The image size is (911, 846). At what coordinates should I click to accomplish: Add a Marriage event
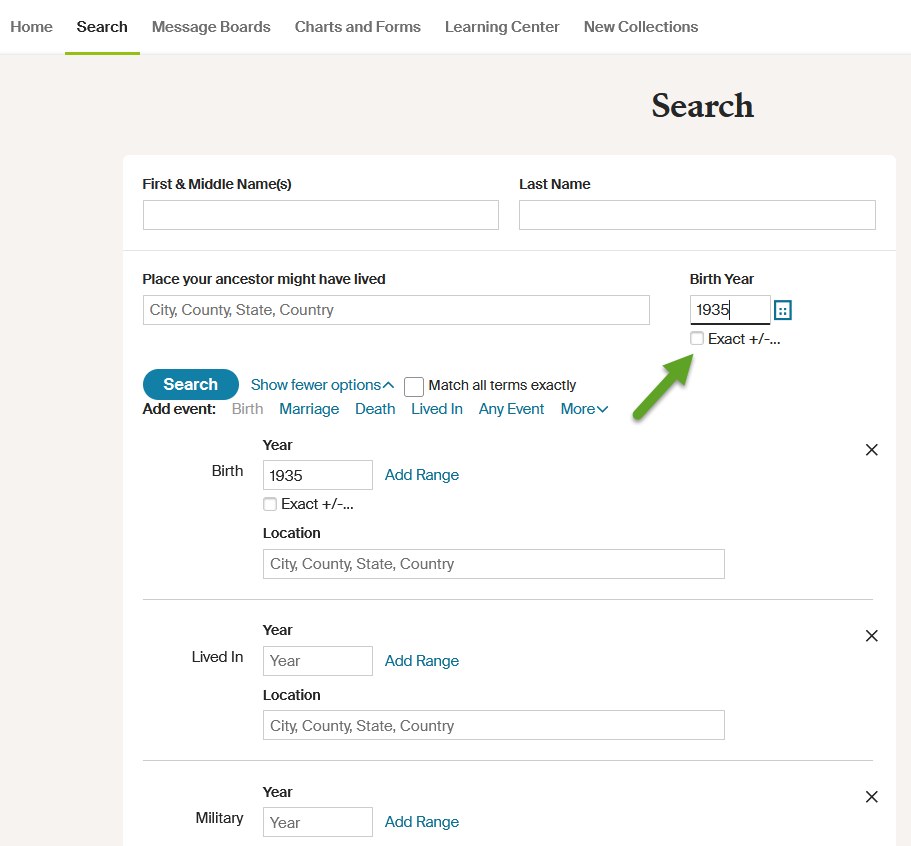coord(309,409)
